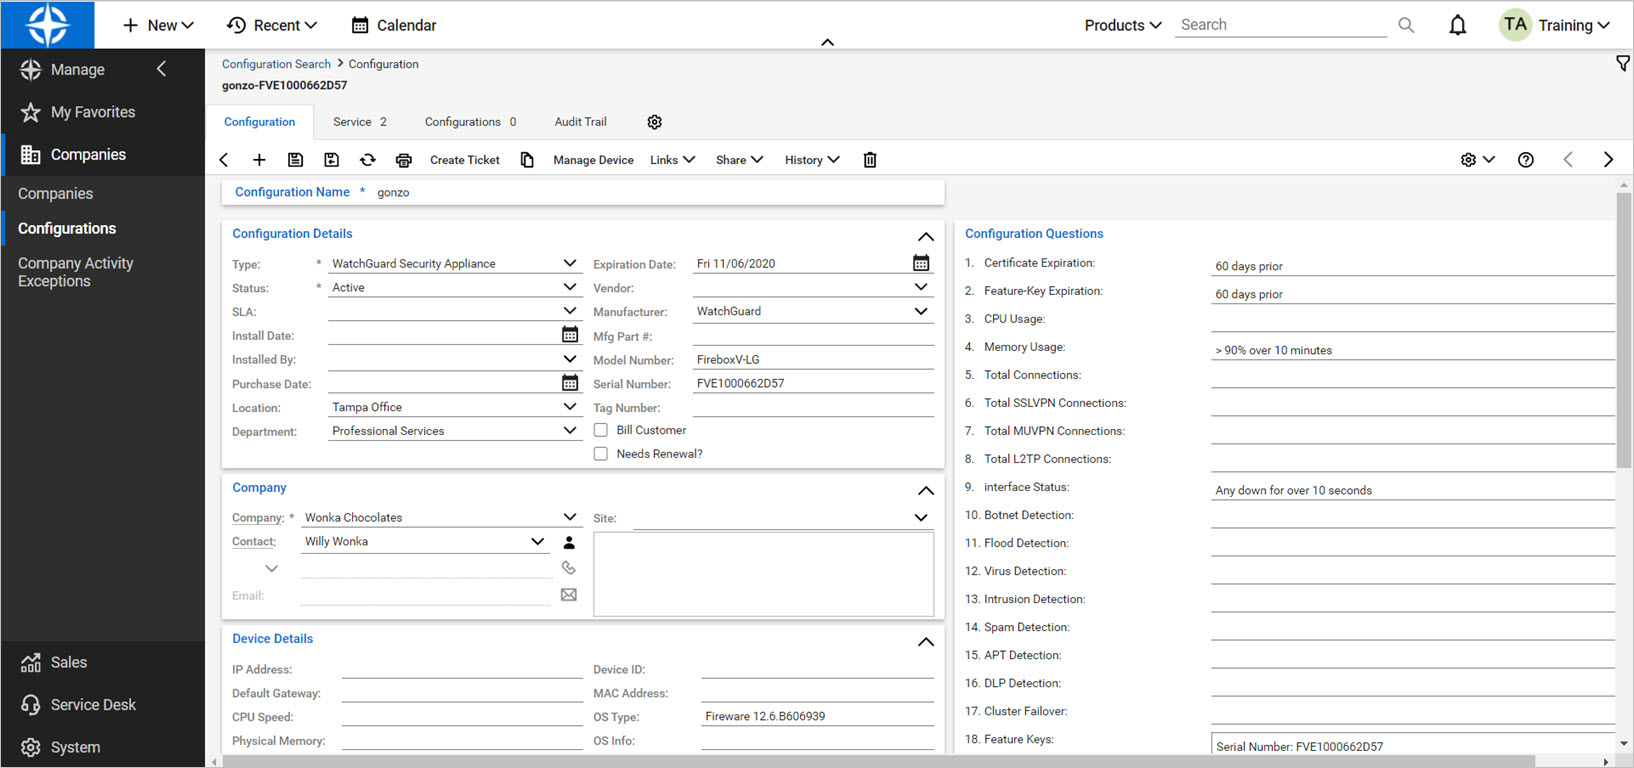Switch to the Audit Trail tab
The width and height of the screenshot is (1634, 768).
[580, 122]
